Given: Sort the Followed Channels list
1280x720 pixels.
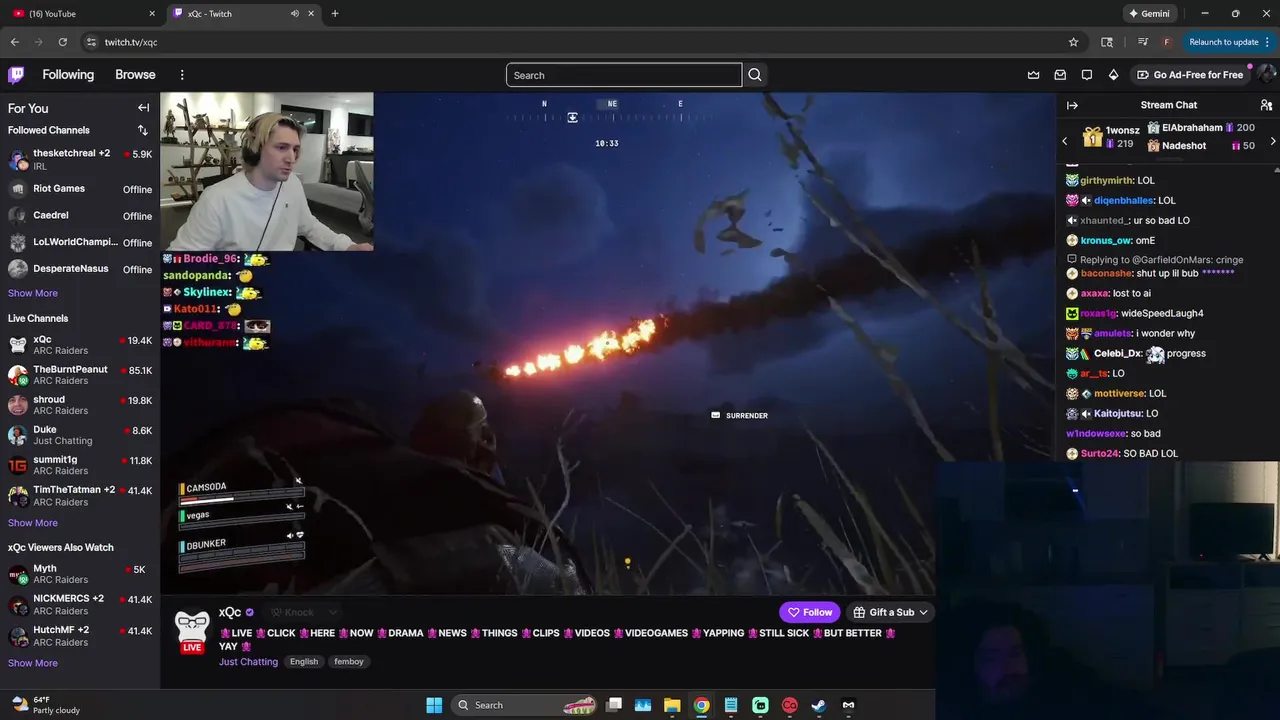Looking at the screenshot, I should tap(142, 130).
